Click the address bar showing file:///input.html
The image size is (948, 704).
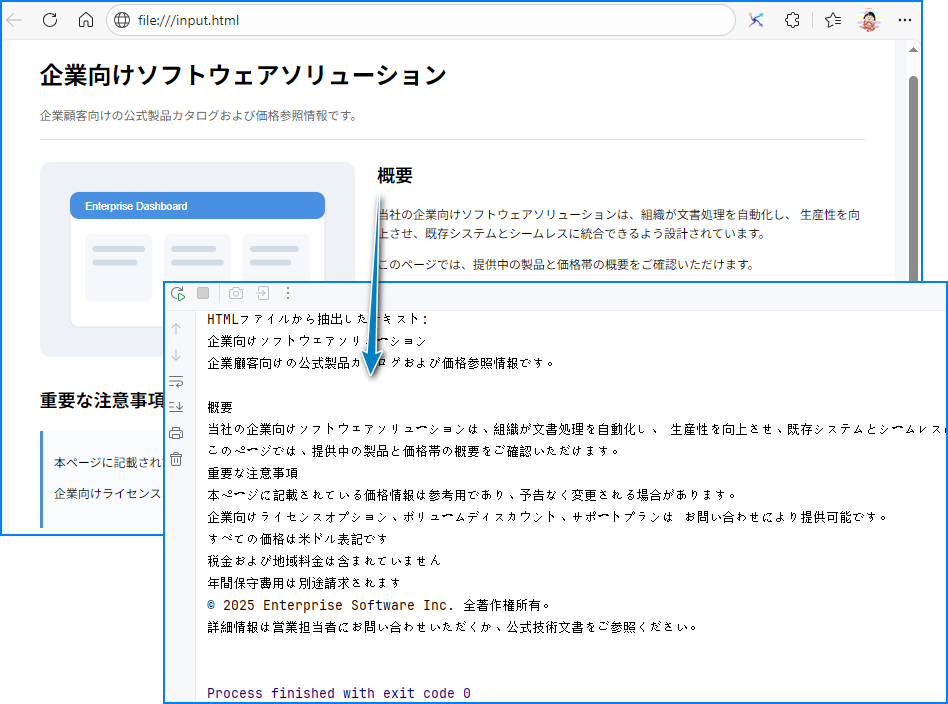click(300, 19)
